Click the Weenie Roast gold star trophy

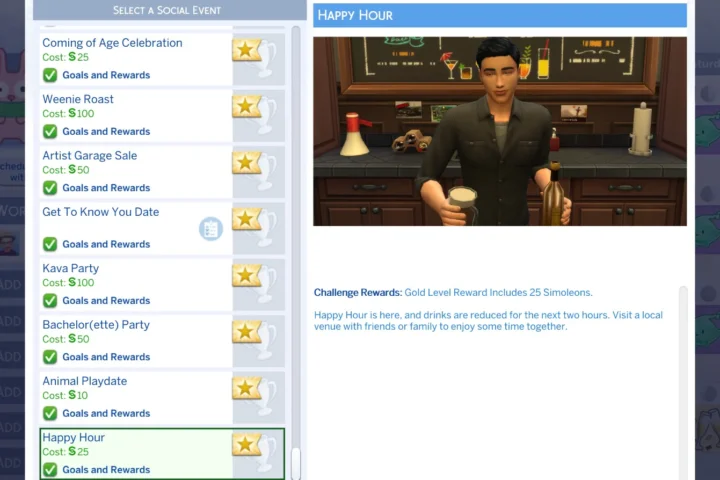tap(253, 114)
